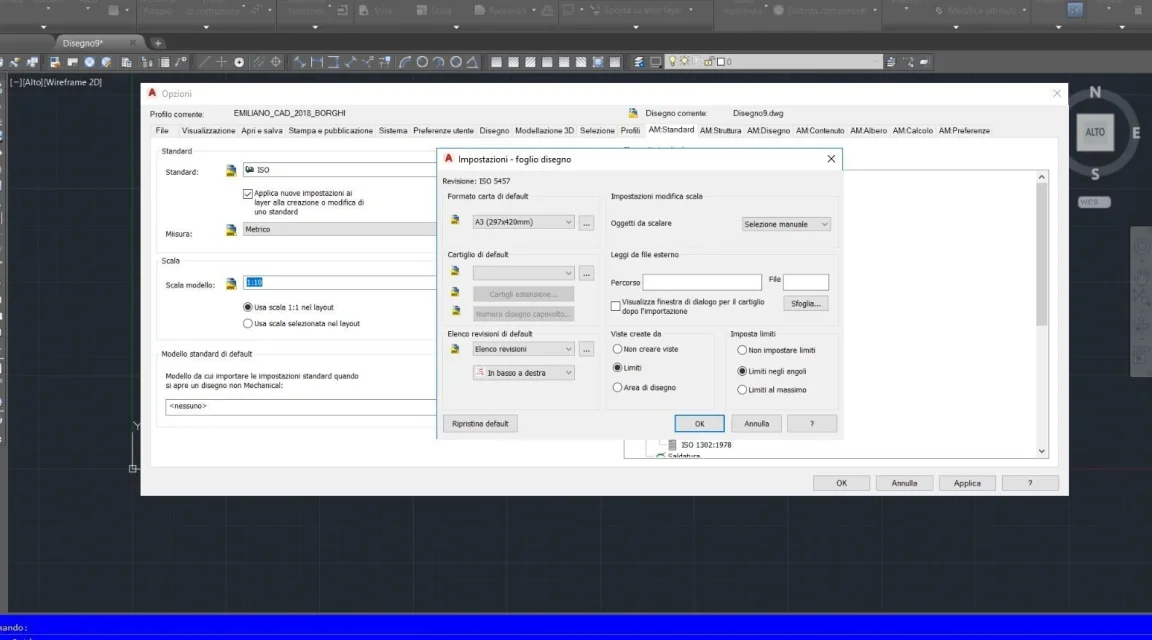Click the drawing icon beside the Standard ISO field

231,170
